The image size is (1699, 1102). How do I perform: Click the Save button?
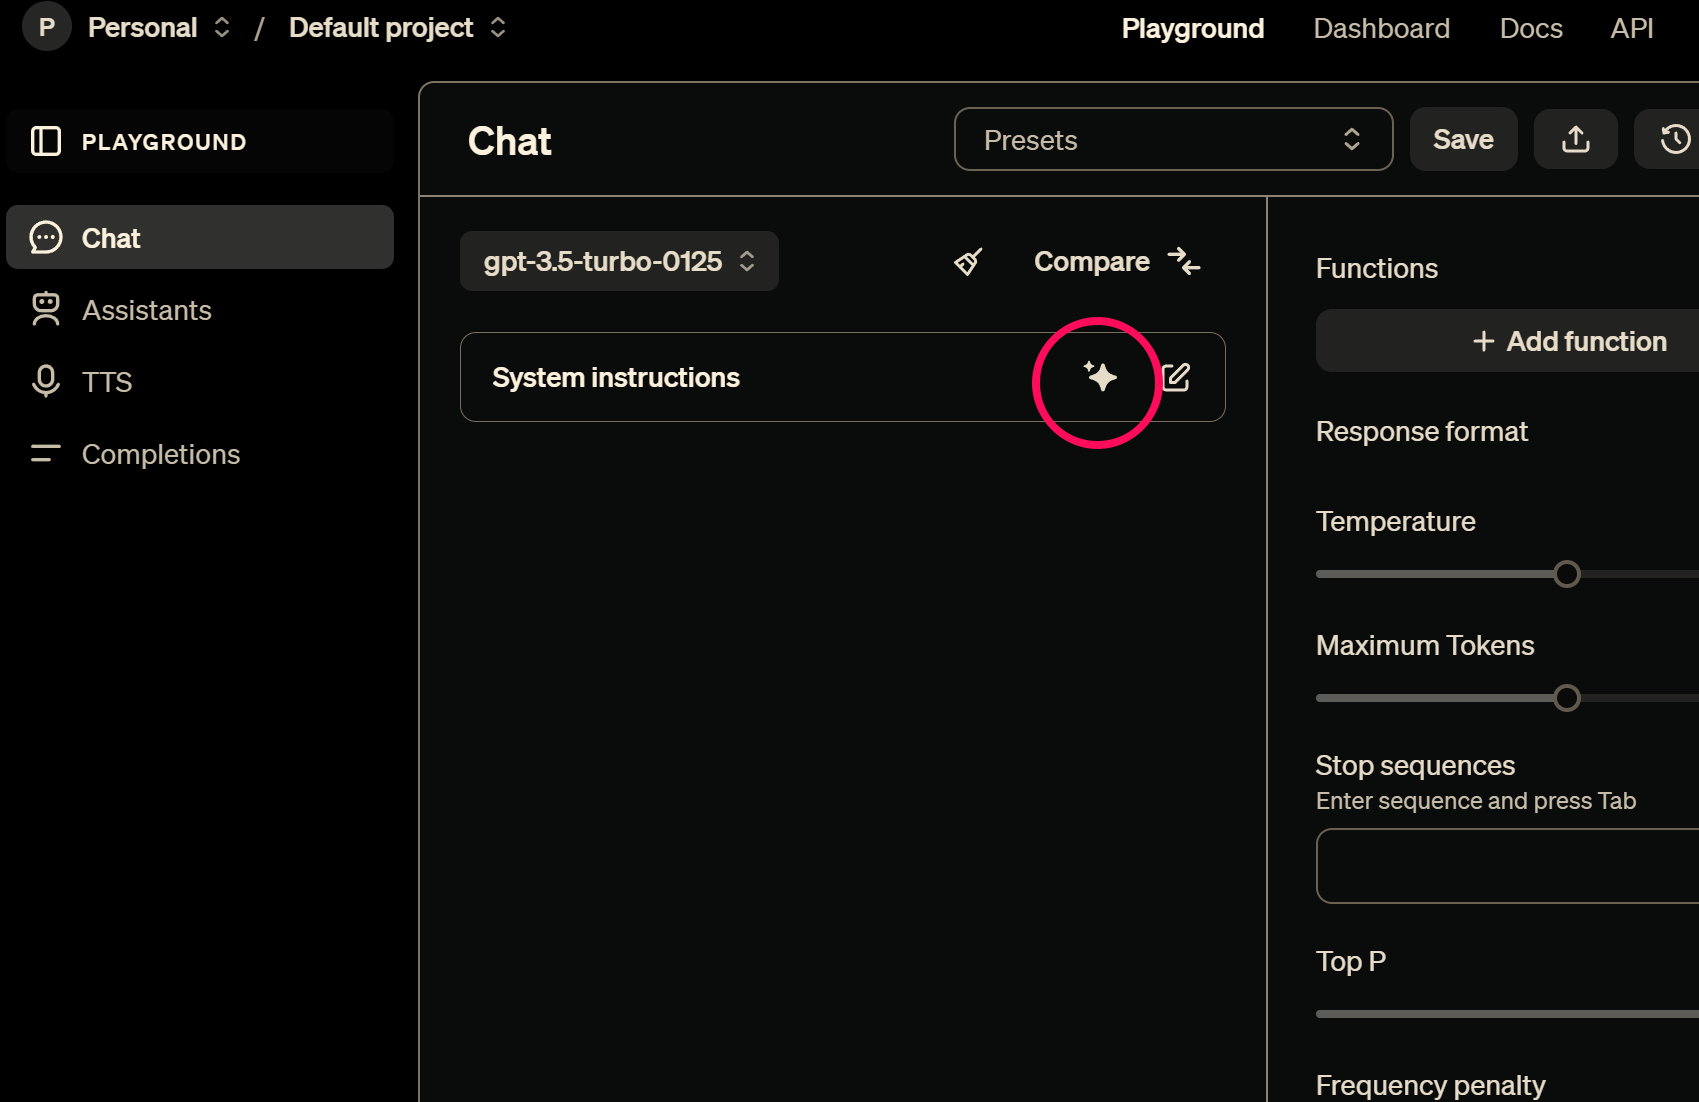click(x=1463, y=139)
